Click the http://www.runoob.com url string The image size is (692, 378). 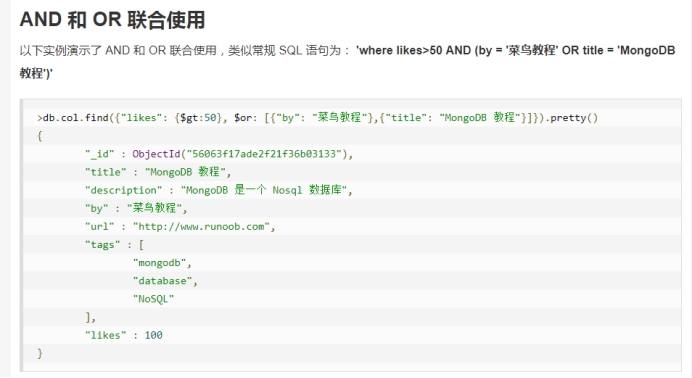click(201, 227)
